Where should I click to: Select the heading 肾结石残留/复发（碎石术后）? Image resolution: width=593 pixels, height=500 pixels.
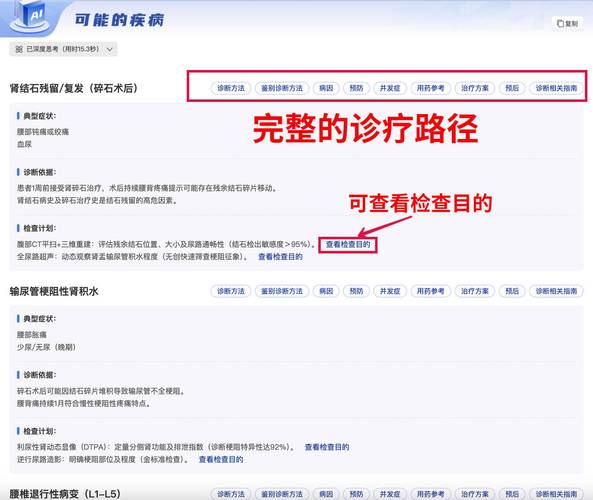point(74,88)
